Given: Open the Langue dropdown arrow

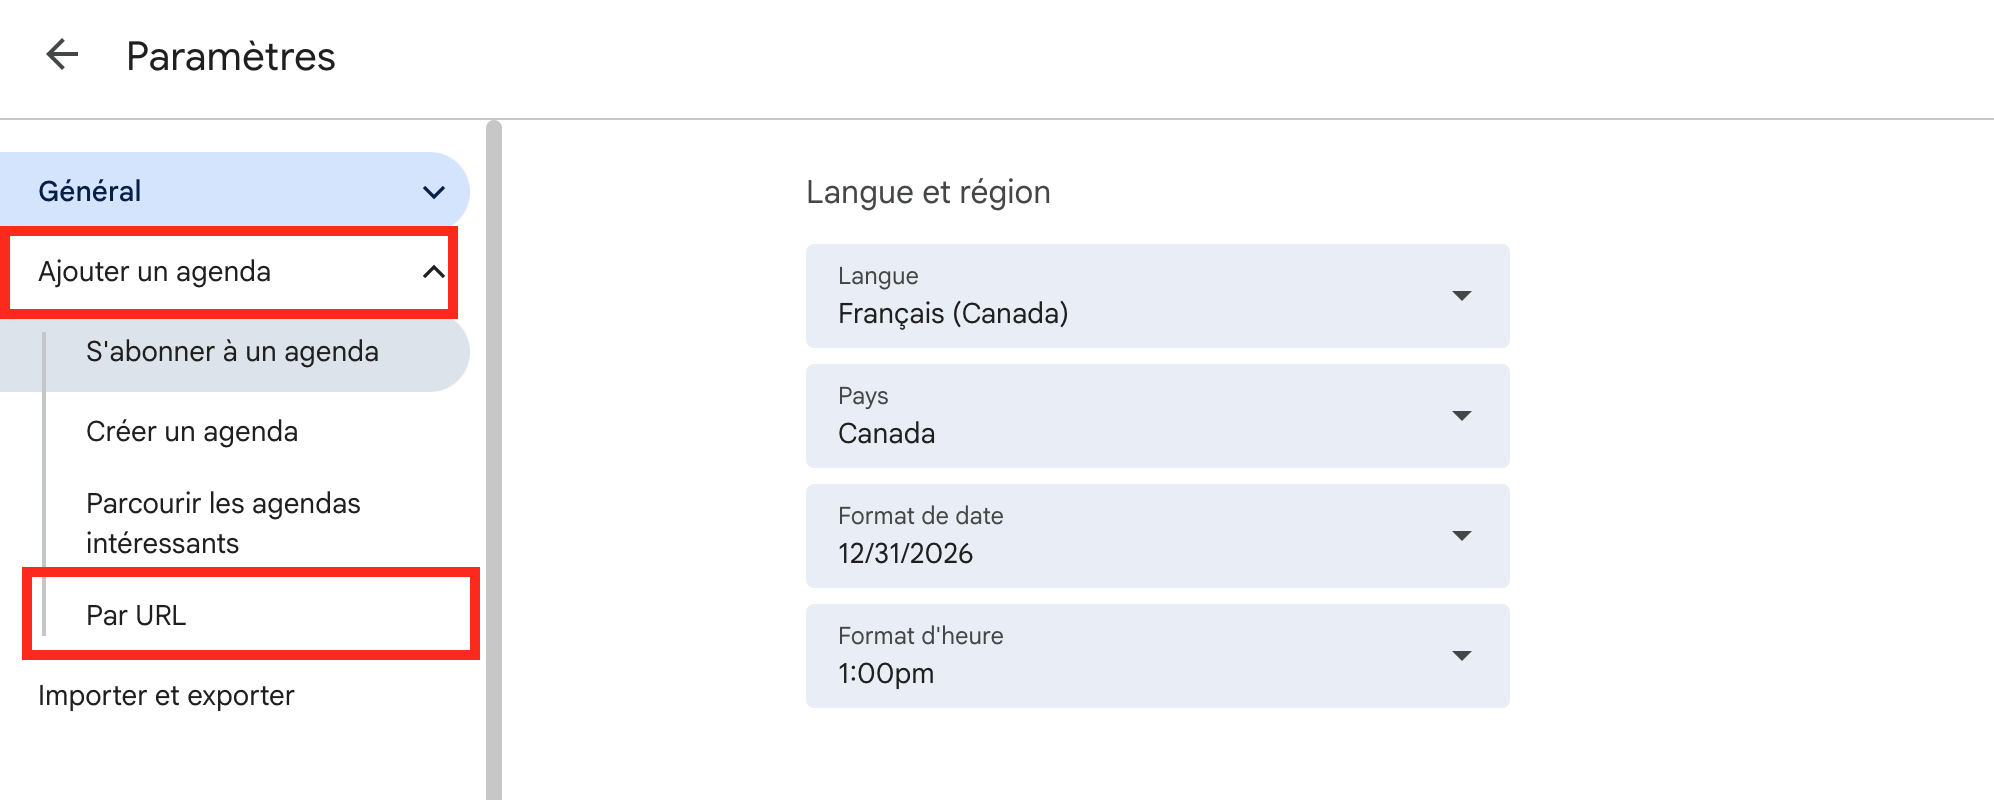Looking at the screenshot, I should tap(1463, 295).
